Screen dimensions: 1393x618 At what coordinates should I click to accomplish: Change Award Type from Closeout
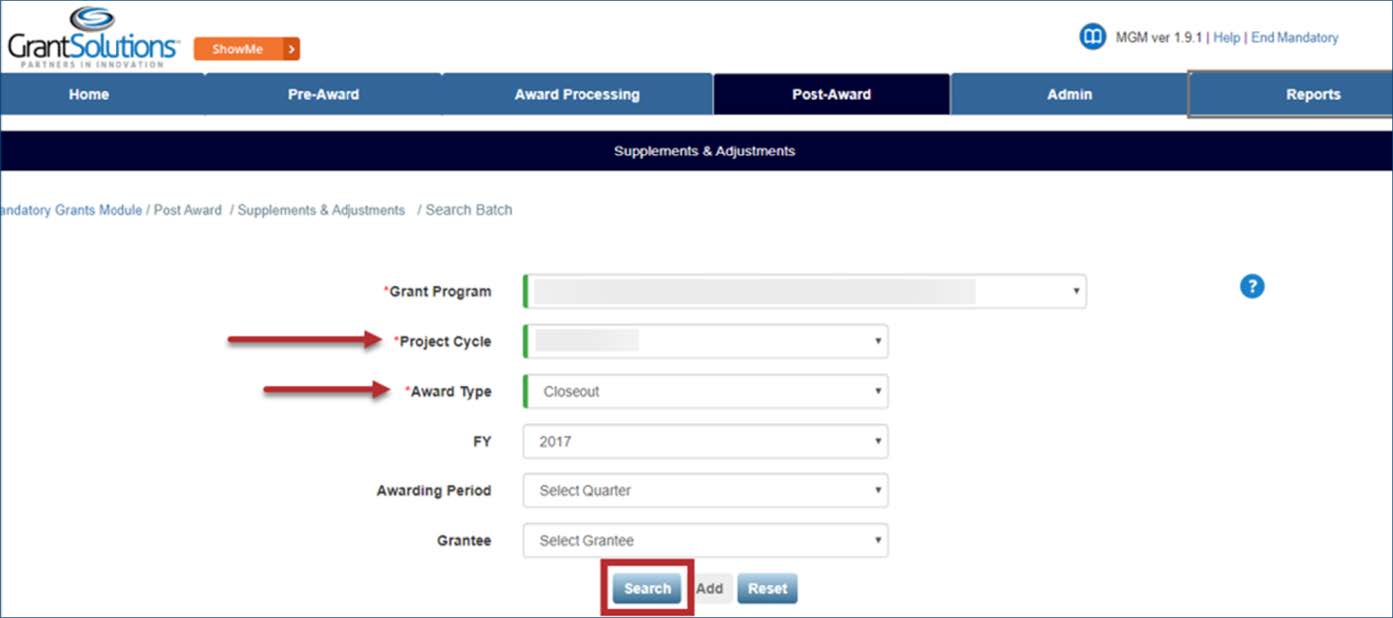pyautogui.click(x=705, y=392)
